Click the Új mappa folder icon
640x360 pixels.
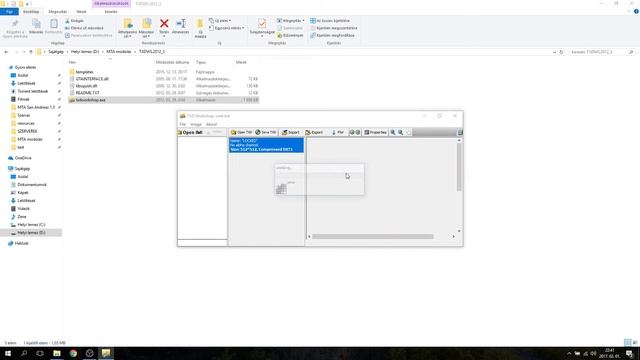coord(200,24)
